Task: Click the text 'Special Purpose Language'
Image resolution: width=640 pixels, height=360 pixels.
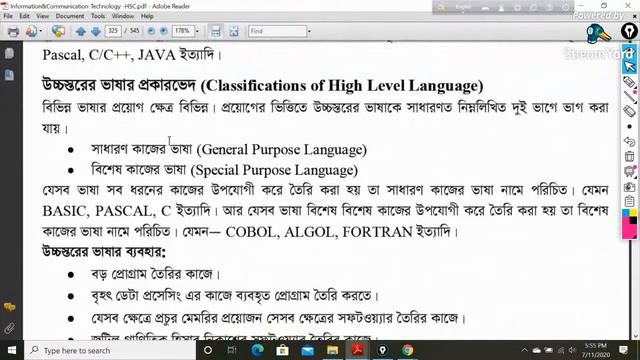Action: coord(274,170)
